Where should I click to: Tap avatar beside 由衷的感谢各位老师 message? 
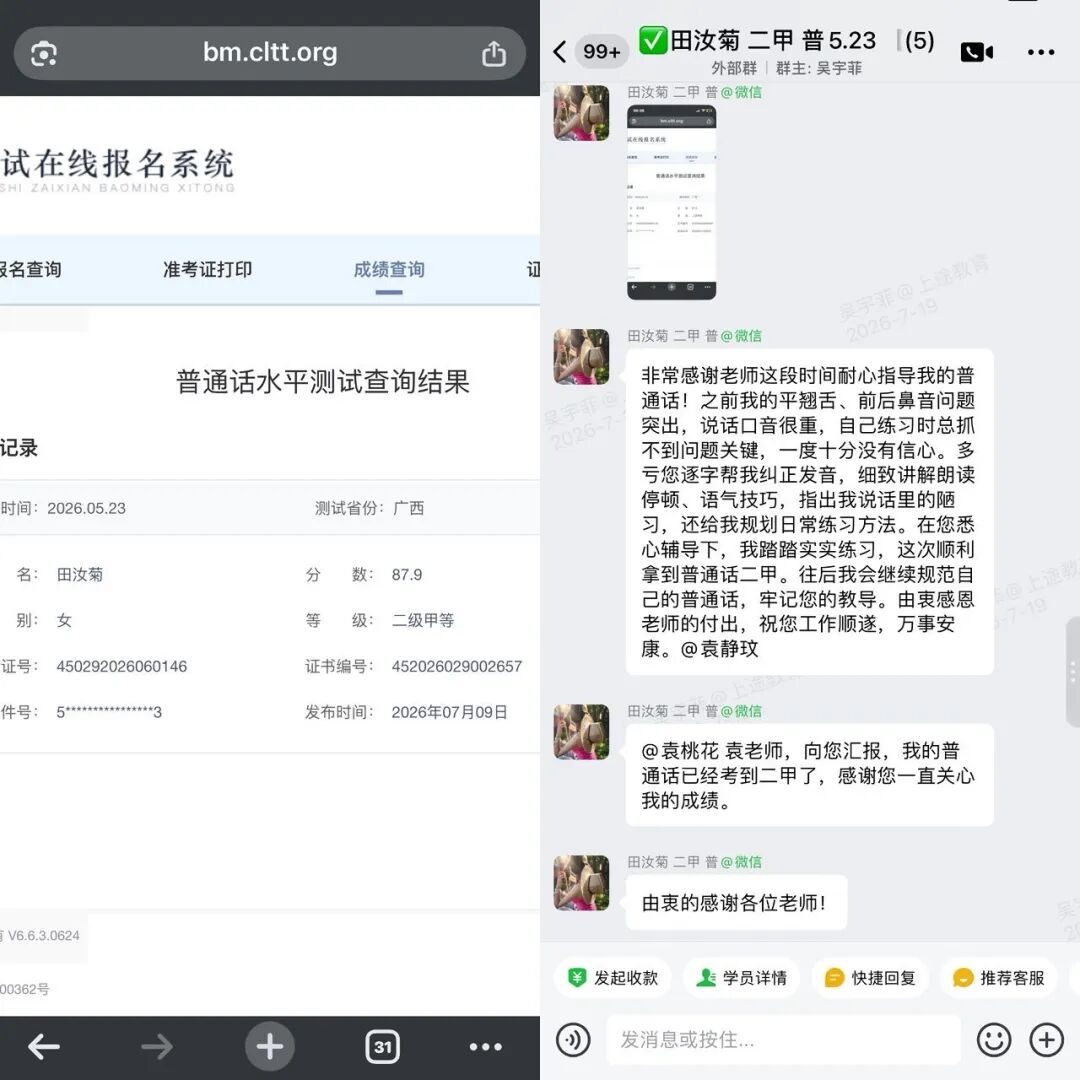581,883
